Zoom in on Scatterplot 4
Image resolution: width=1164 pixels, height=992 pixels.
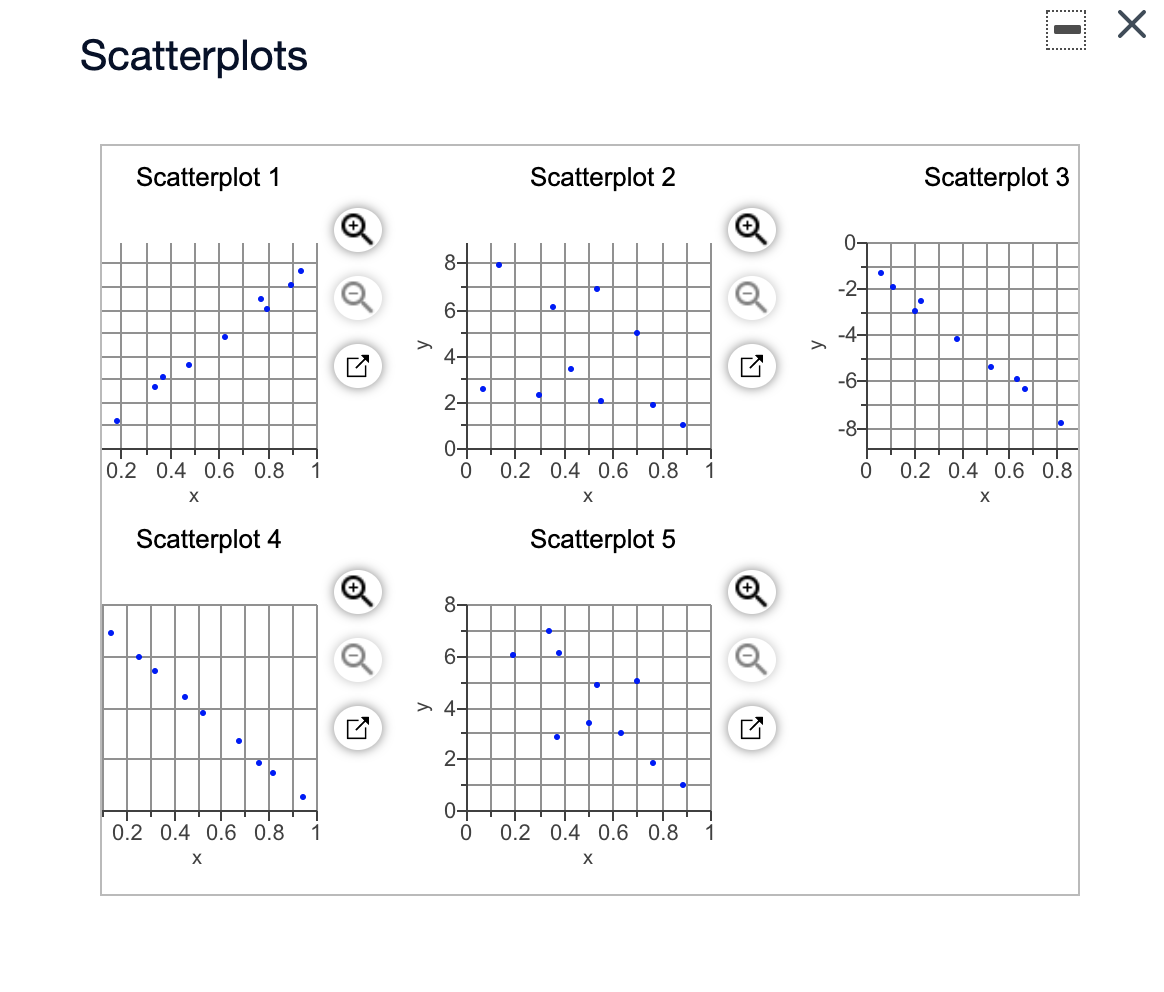pos(357,592)
